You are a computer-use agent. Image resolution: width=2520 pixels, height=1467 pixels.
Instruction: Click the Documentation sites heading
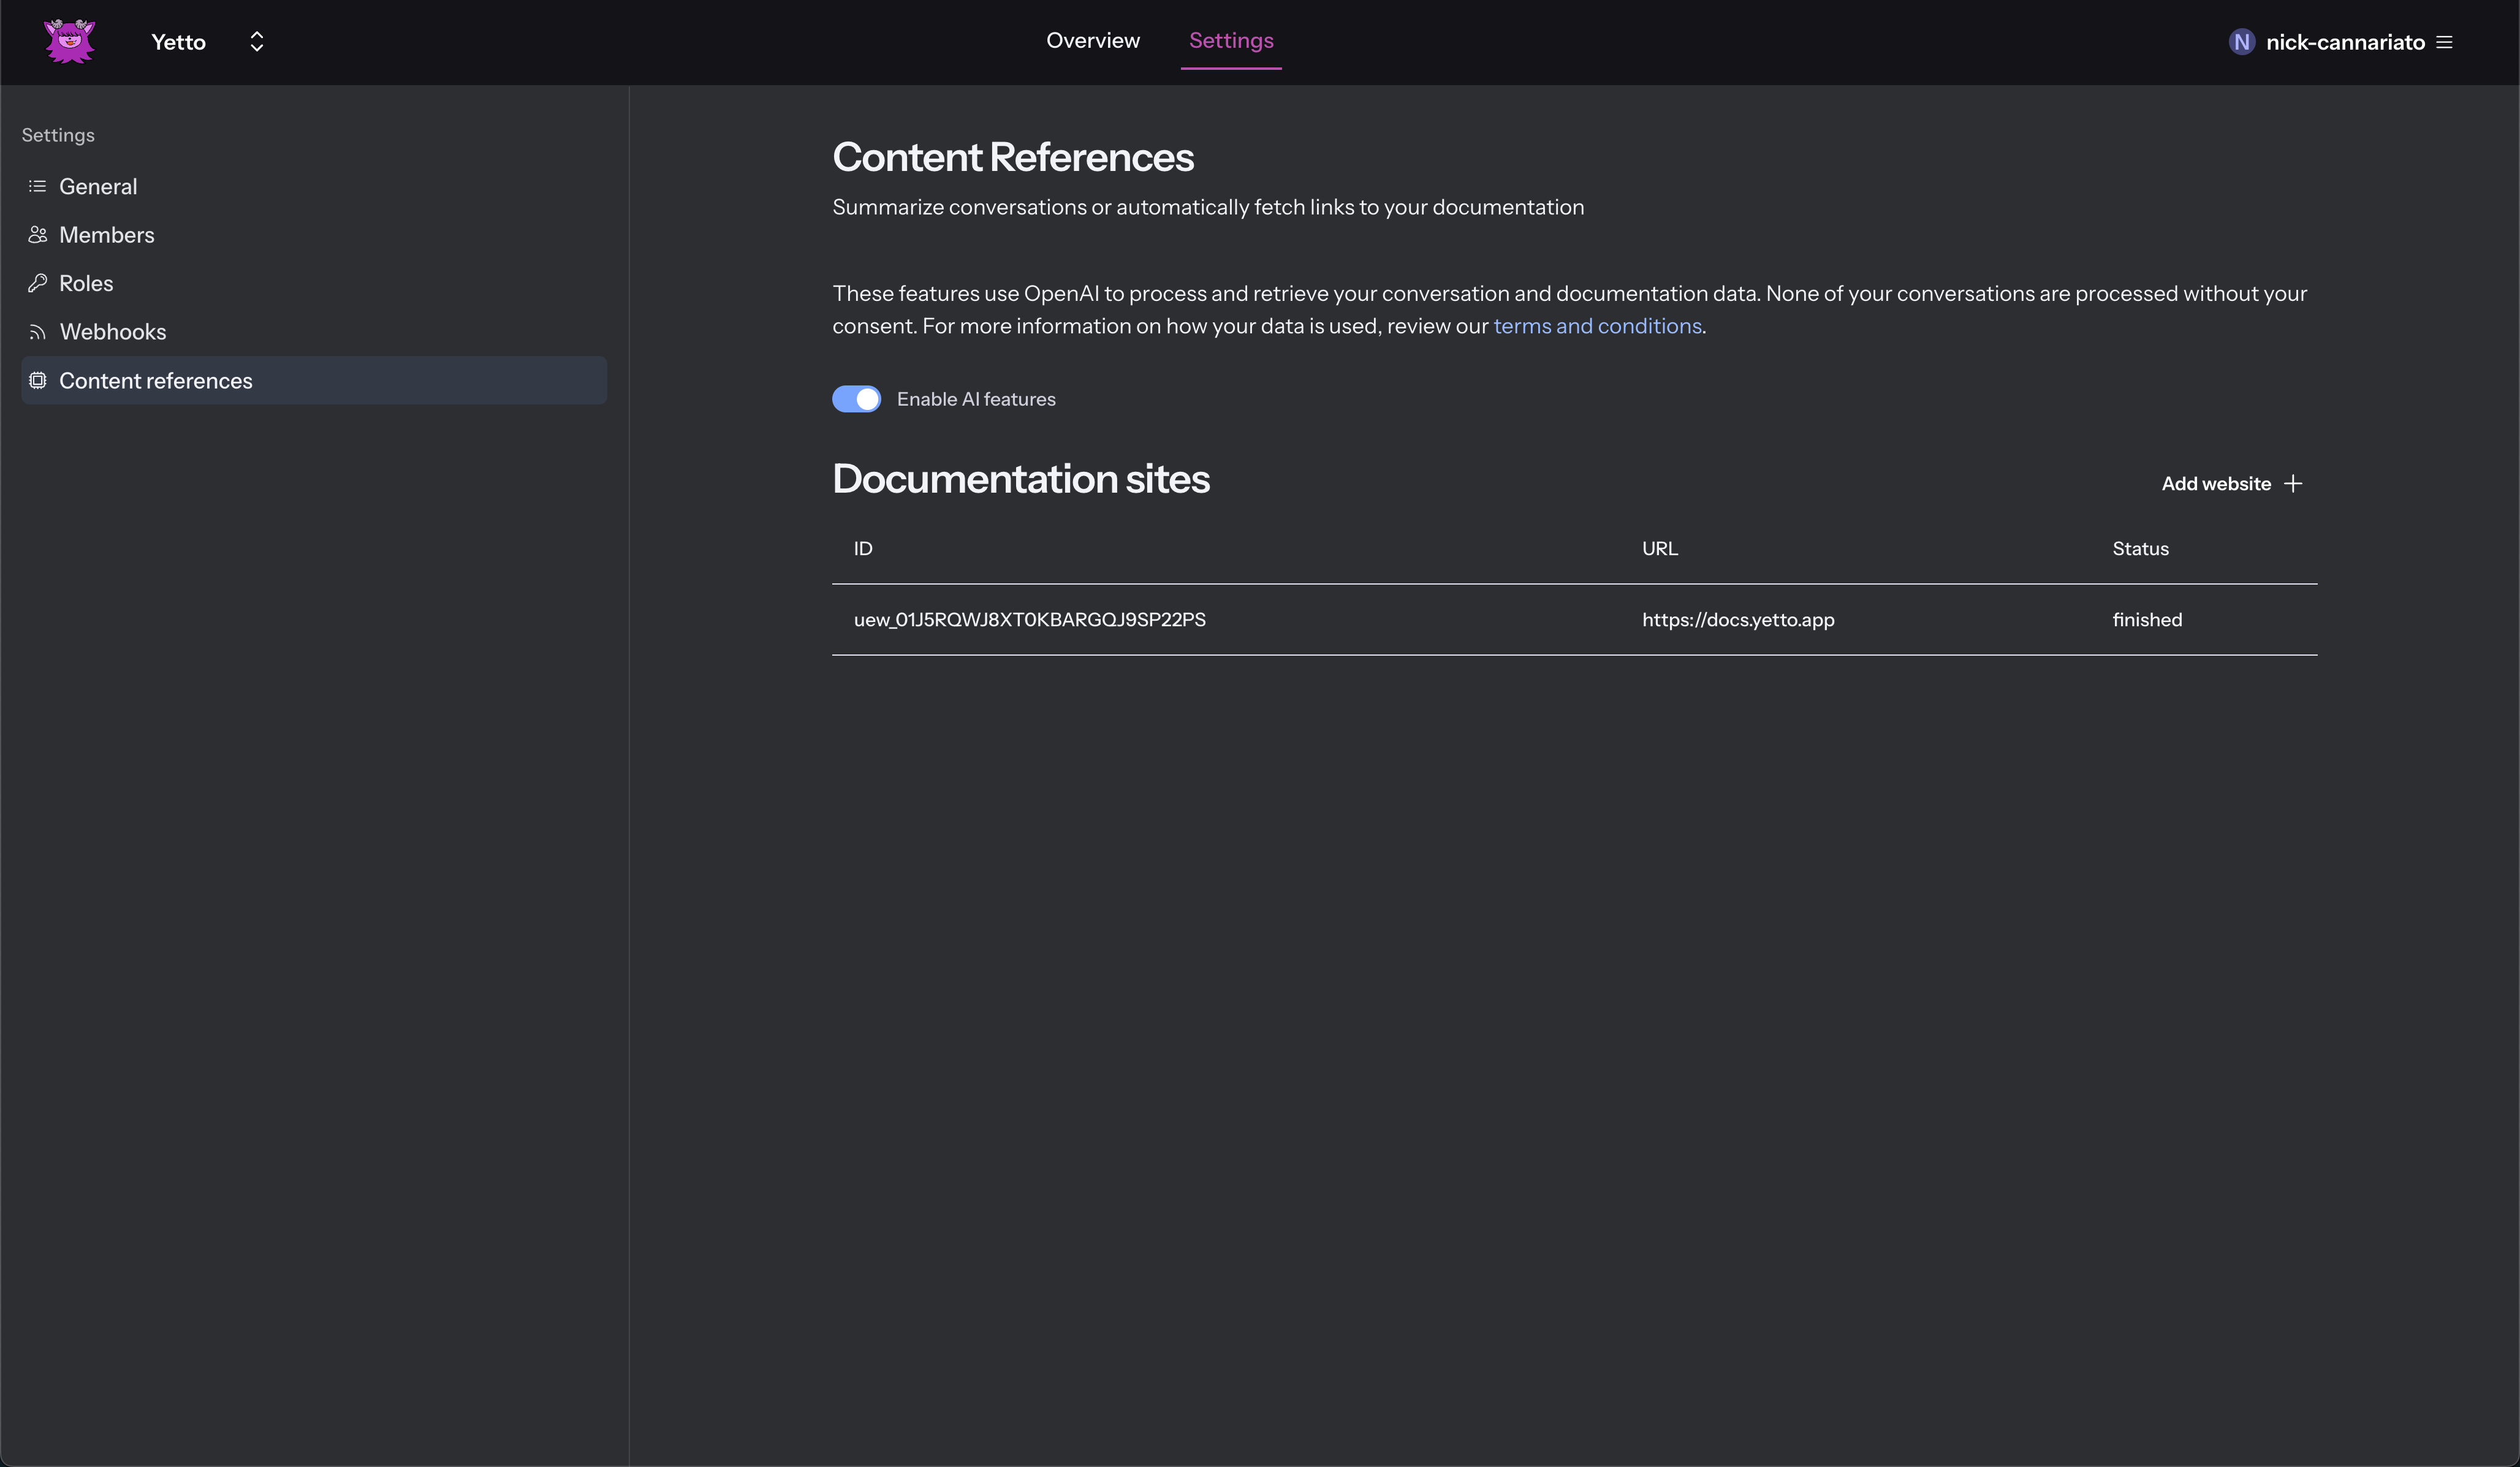[1020, 479]
